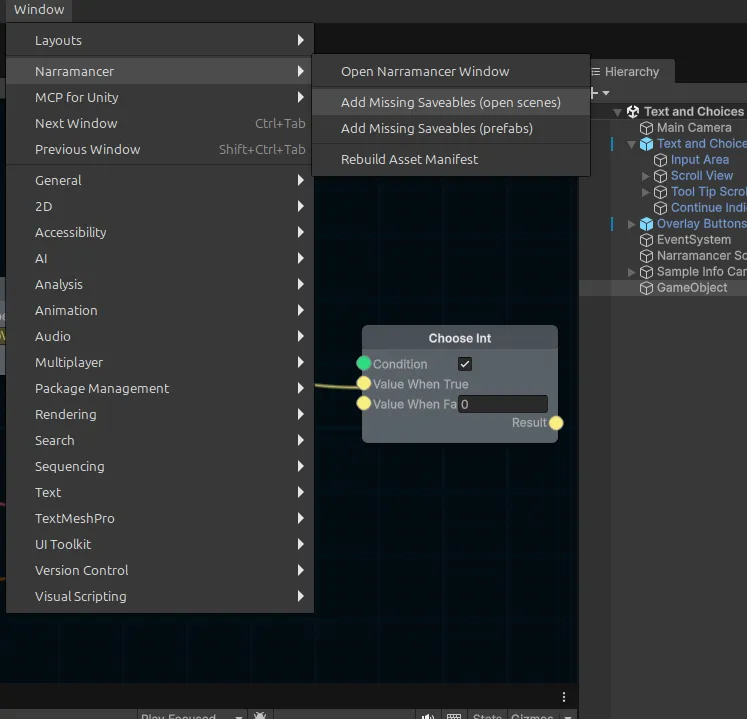Screen dimensions: 747x719
Task: Open the Narramancer submenu entry
Action: pyautogui.click(x=160, y=71)
